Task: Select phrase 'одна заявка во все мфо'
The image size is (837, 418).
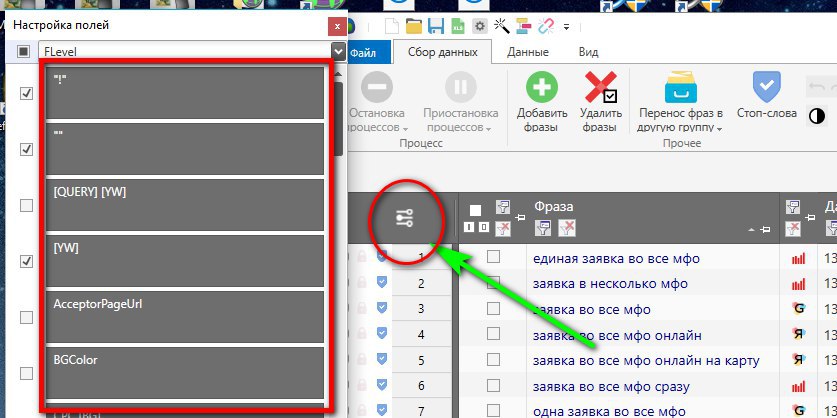Action: tap(609, 412)
